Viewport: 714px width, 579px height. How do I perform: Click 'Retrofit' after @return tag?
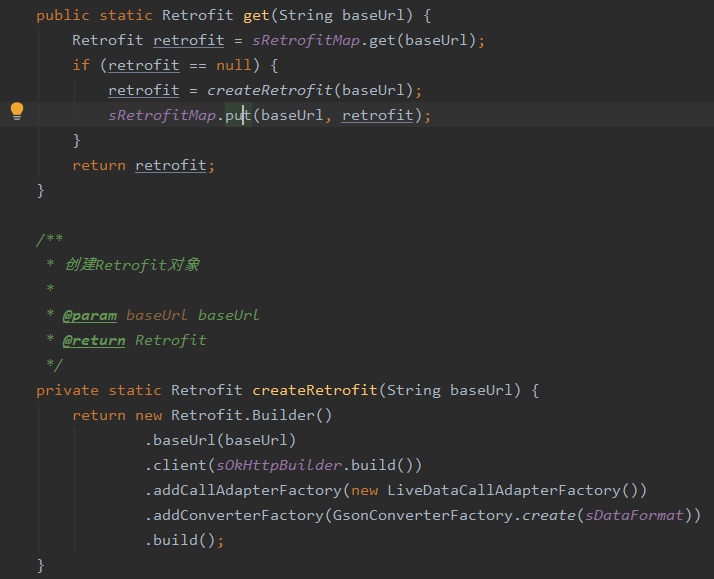point(171,340)
